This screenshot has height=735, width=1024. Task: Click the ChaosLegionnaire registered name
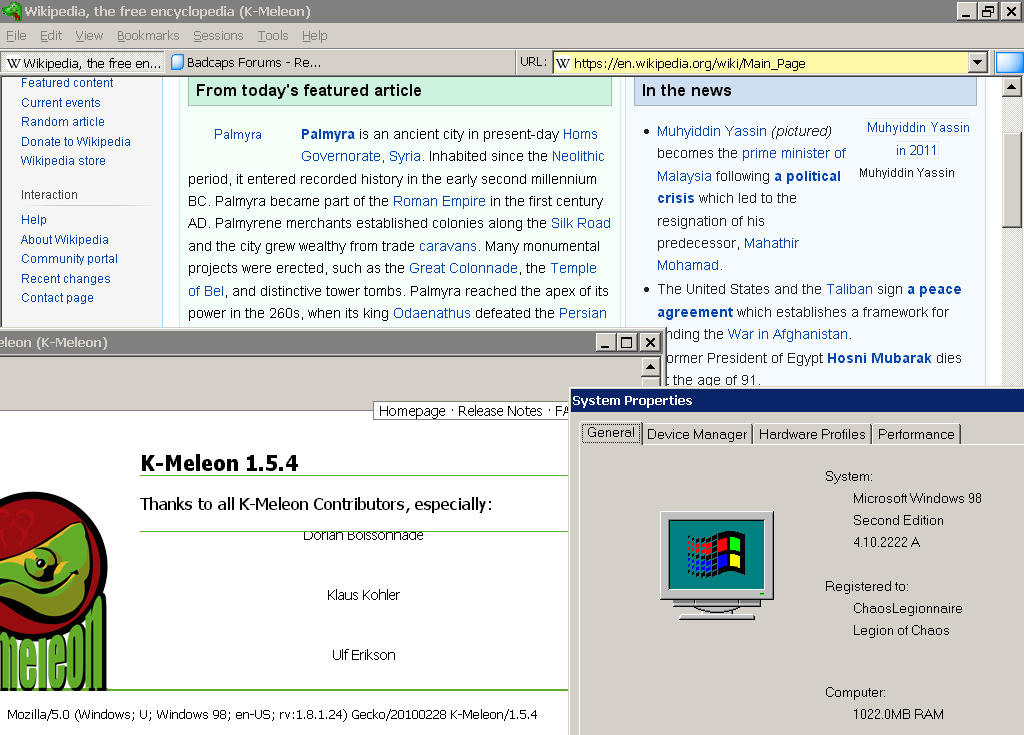907,609
